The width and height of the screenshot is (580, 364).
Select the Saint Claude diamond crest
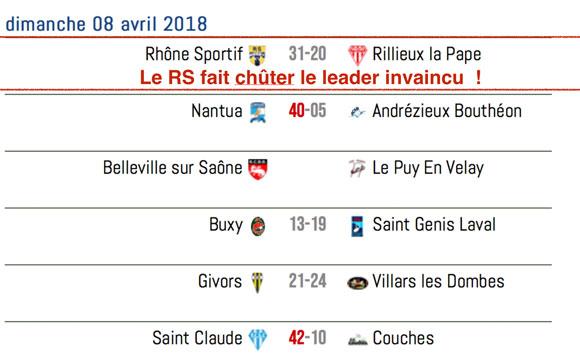click(x=257, y=339)
